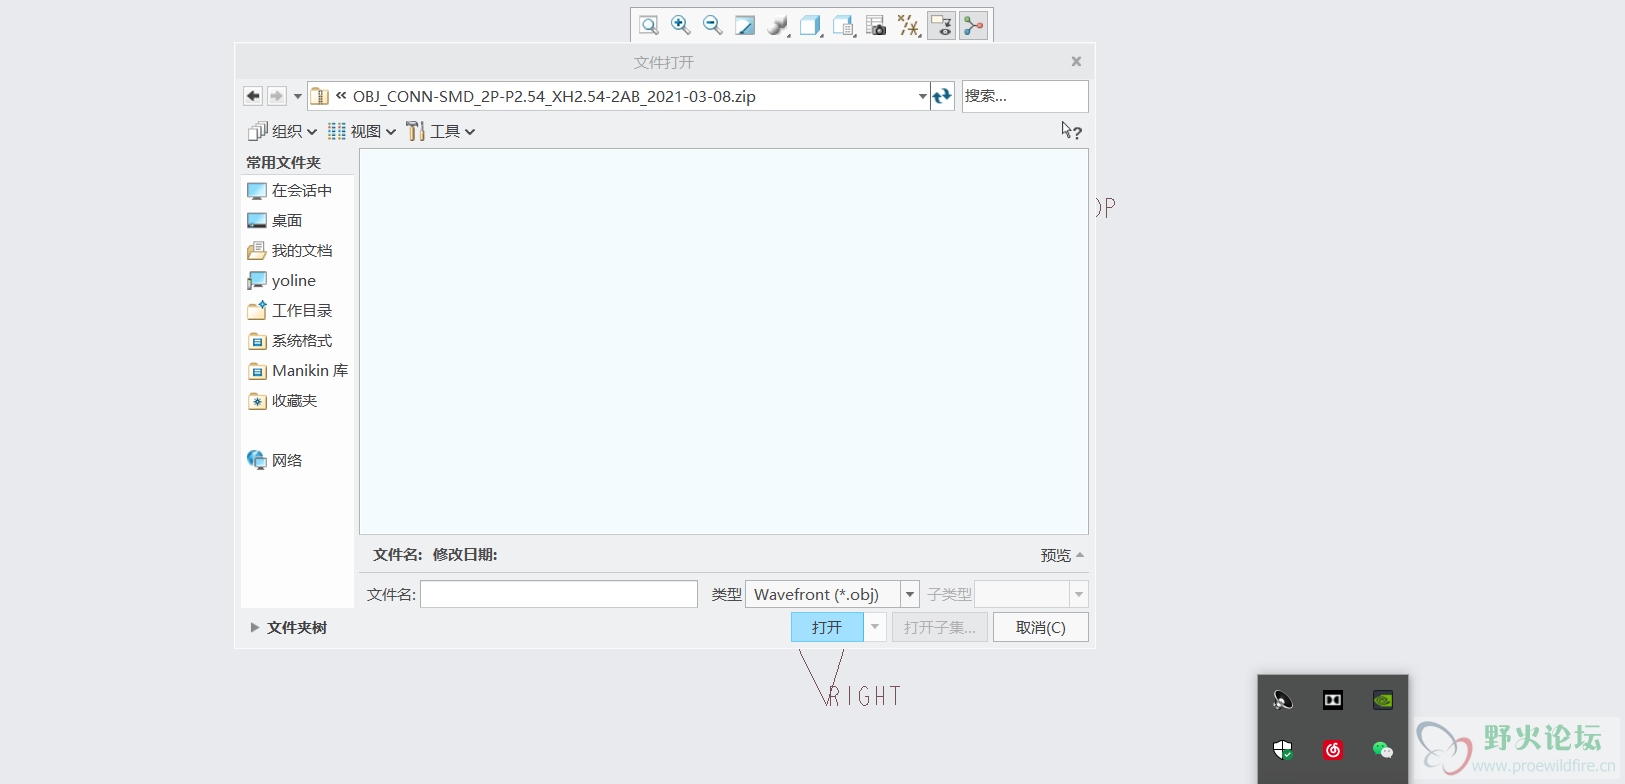
Task: Click the 取消(C) button
Action: tap(1040, 627)
